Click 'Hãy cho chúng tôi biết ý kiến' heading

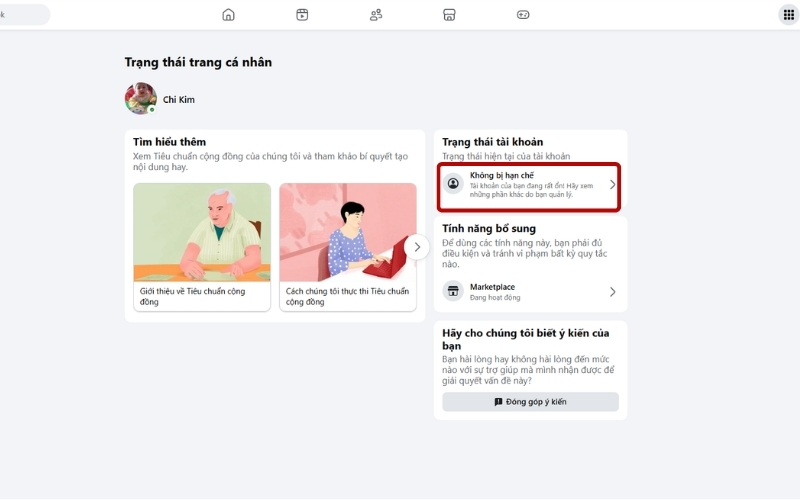(x=526, y=339)
